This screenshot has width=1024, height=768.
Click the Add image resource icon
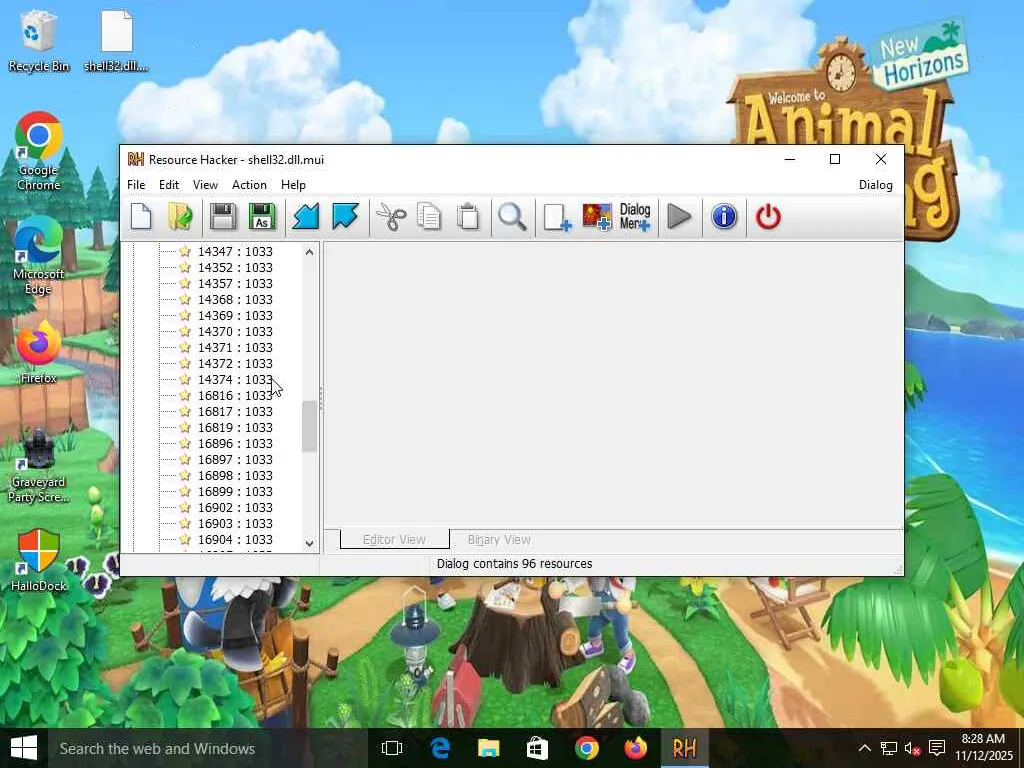coord(597,217)
